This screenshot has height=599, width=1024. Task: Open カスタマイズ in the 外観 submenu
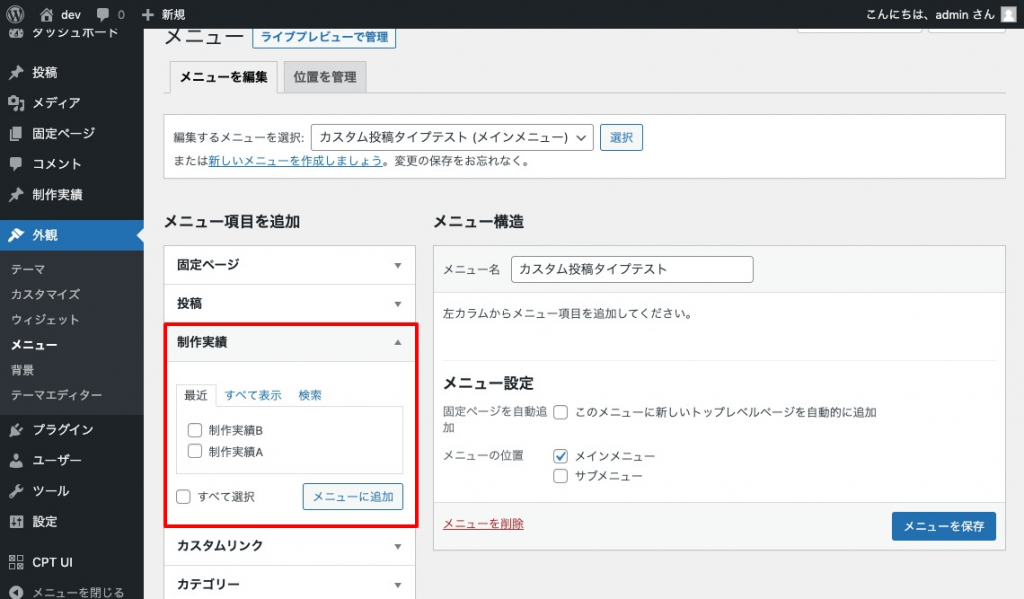[46, 295]
